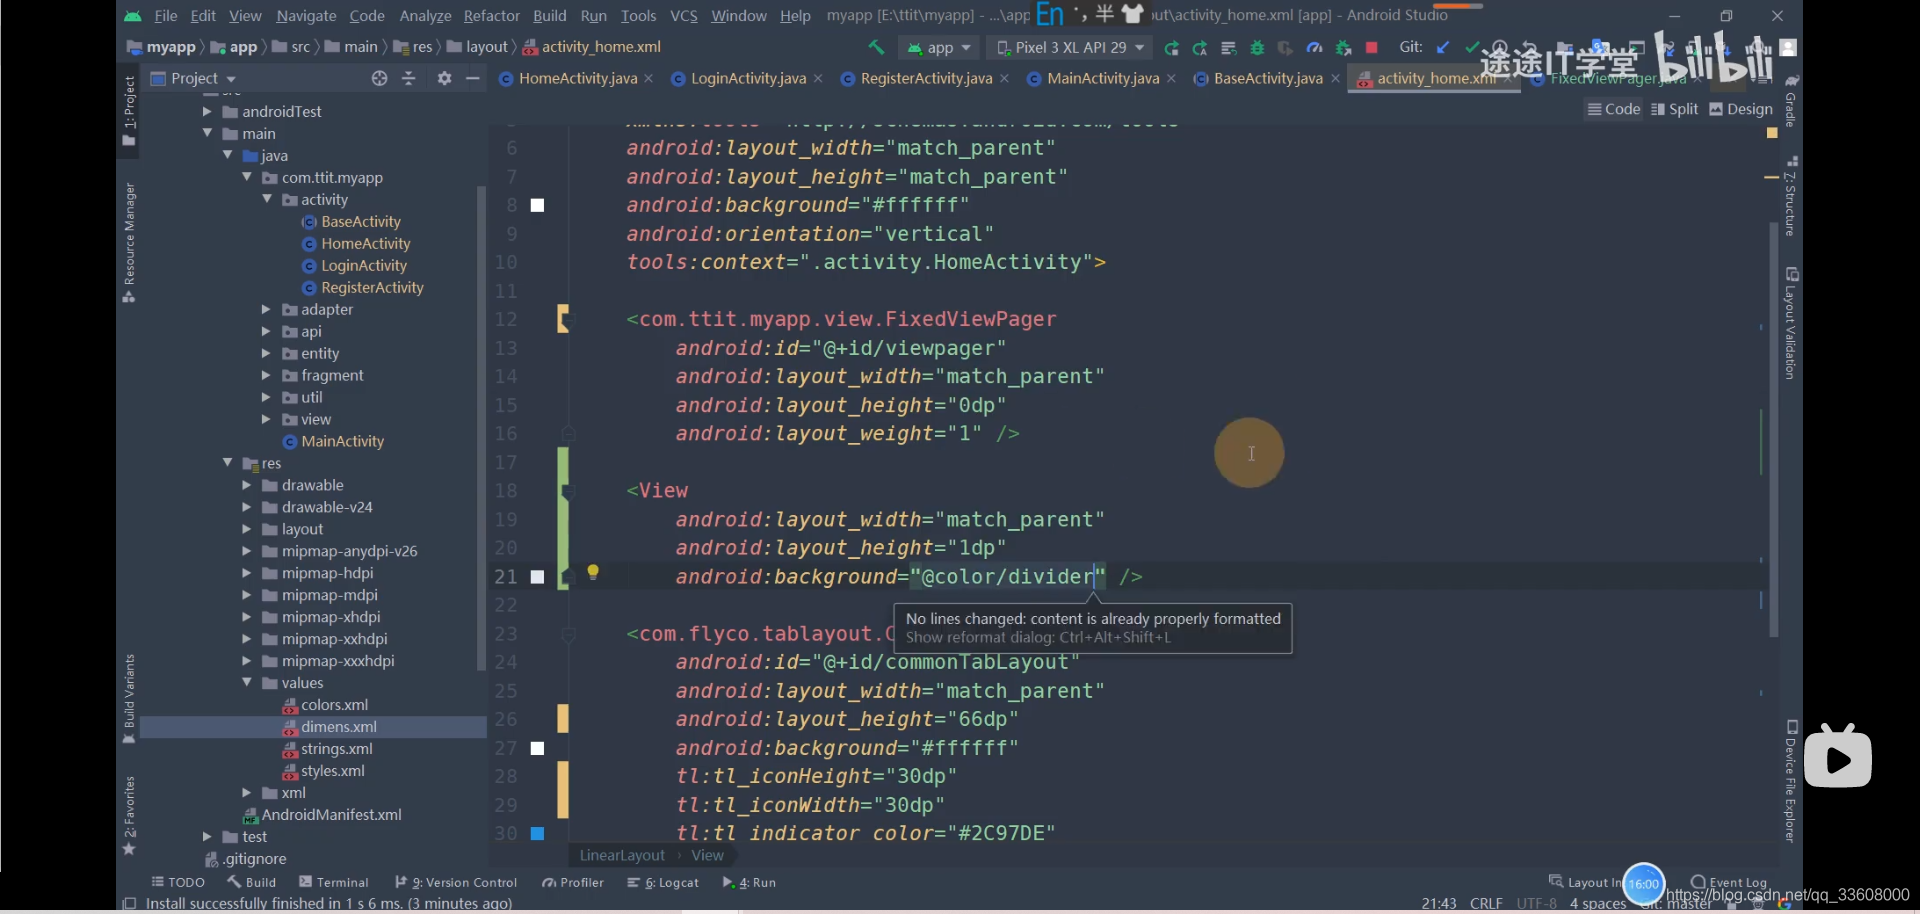Open the 6: Logcat tool window

663,882
